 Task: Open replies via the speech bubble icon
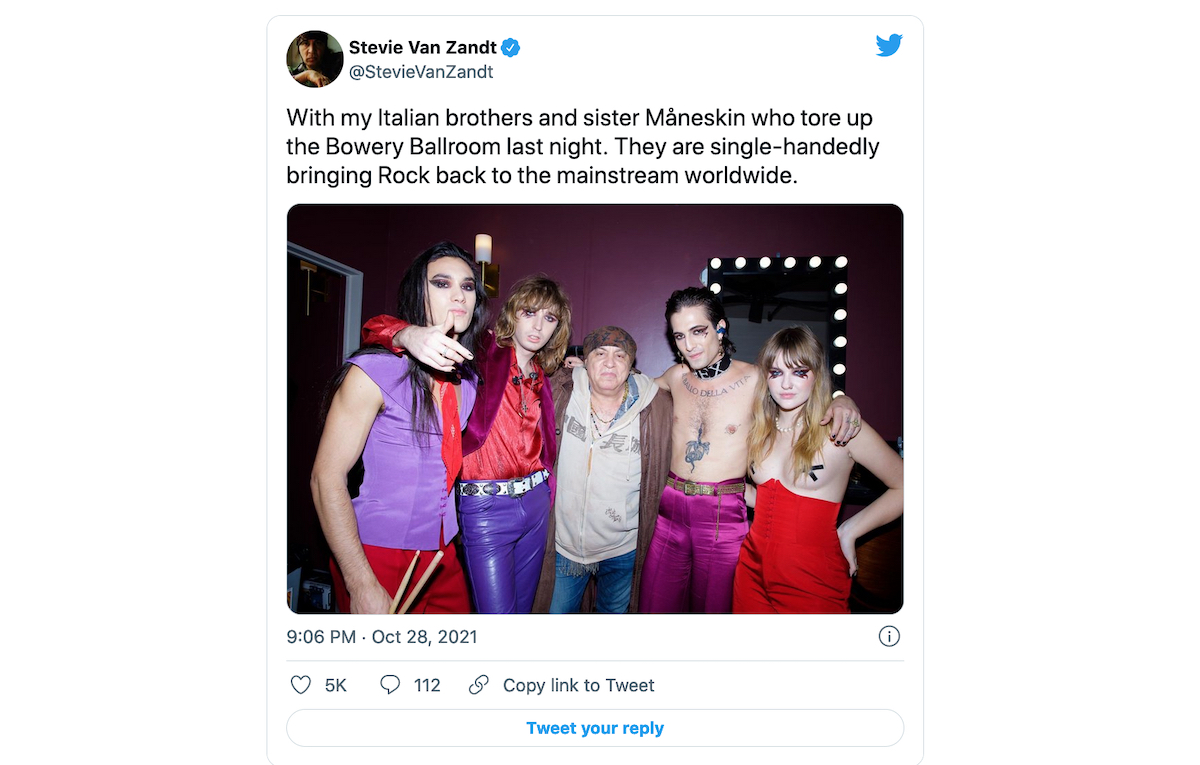point(390,685)
